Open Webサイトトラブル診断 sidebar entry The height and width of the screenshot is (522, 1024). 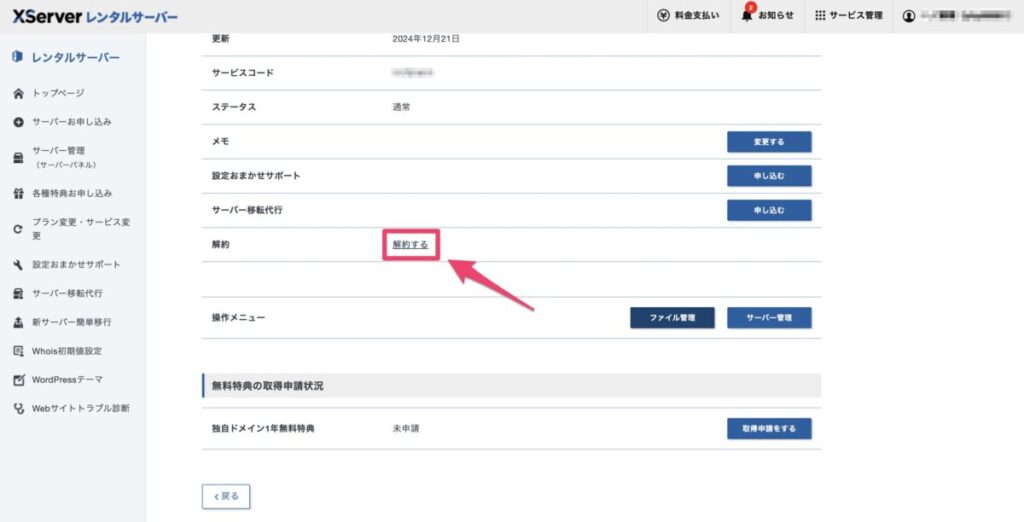point(81,408)
